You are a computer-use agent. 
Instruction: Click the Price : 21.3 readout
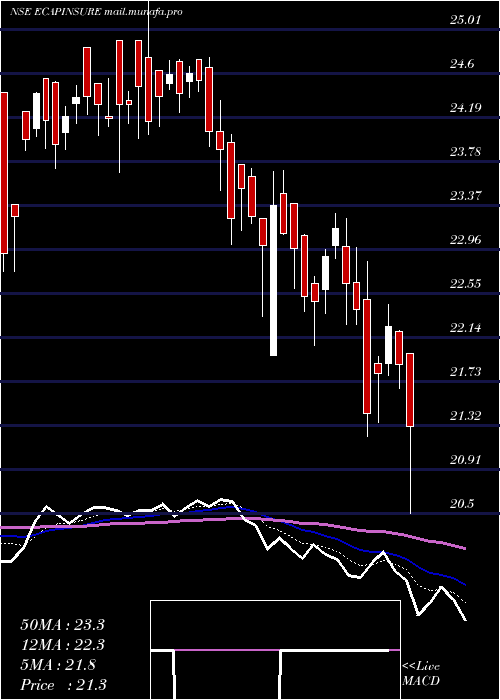pos(63,685)
